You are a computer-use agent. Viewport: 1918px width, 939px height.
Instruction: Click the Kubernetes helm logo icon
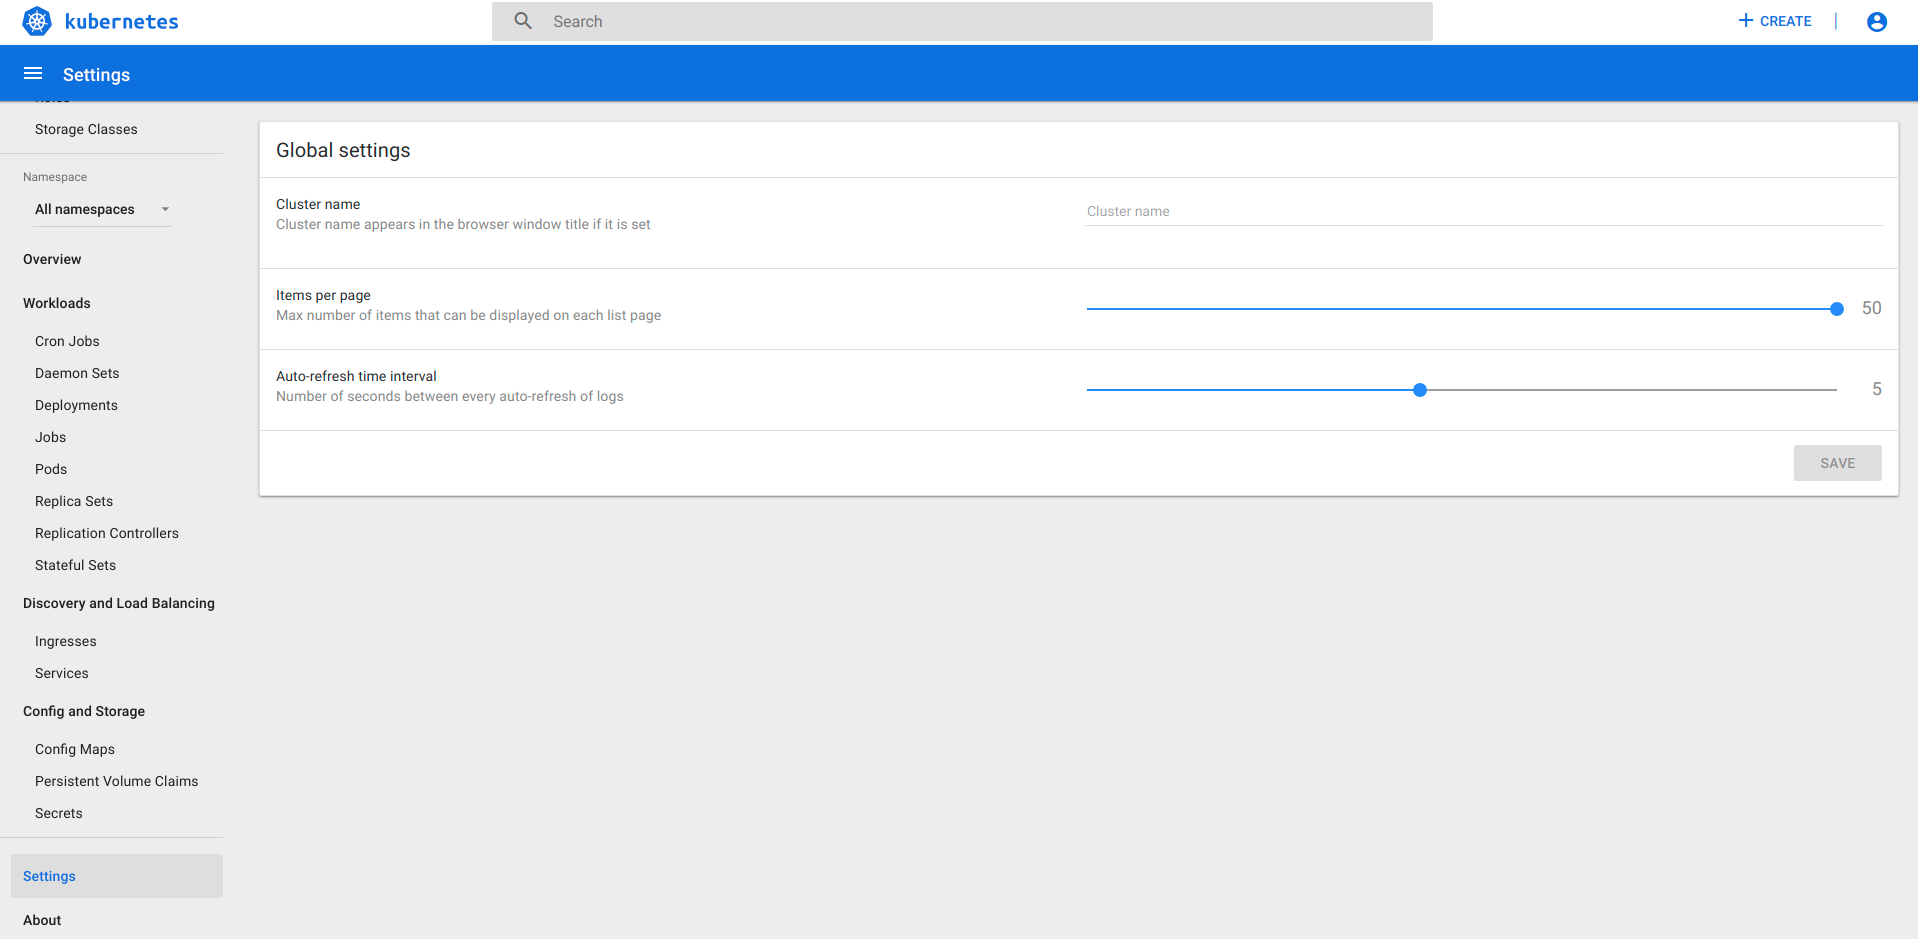point(37,21)
